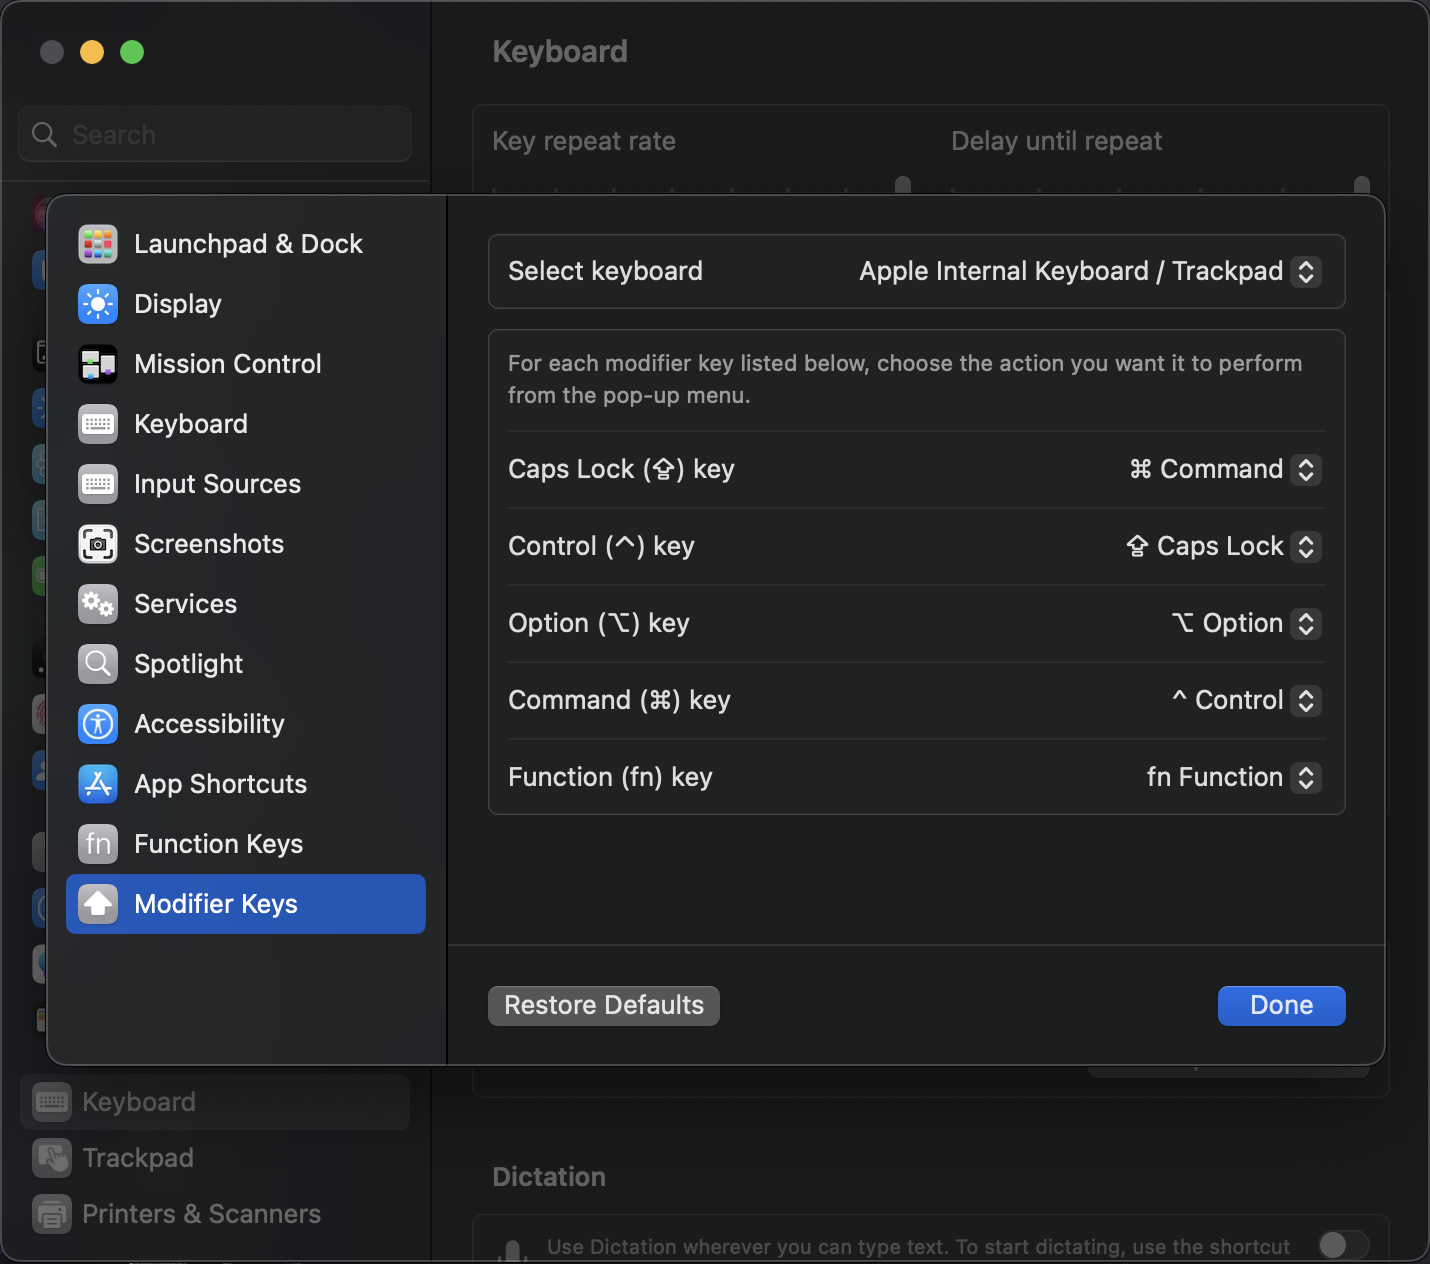The image size is (1430, 1264).
Task: Select Modifier Keys category
Action: [246, 904]
